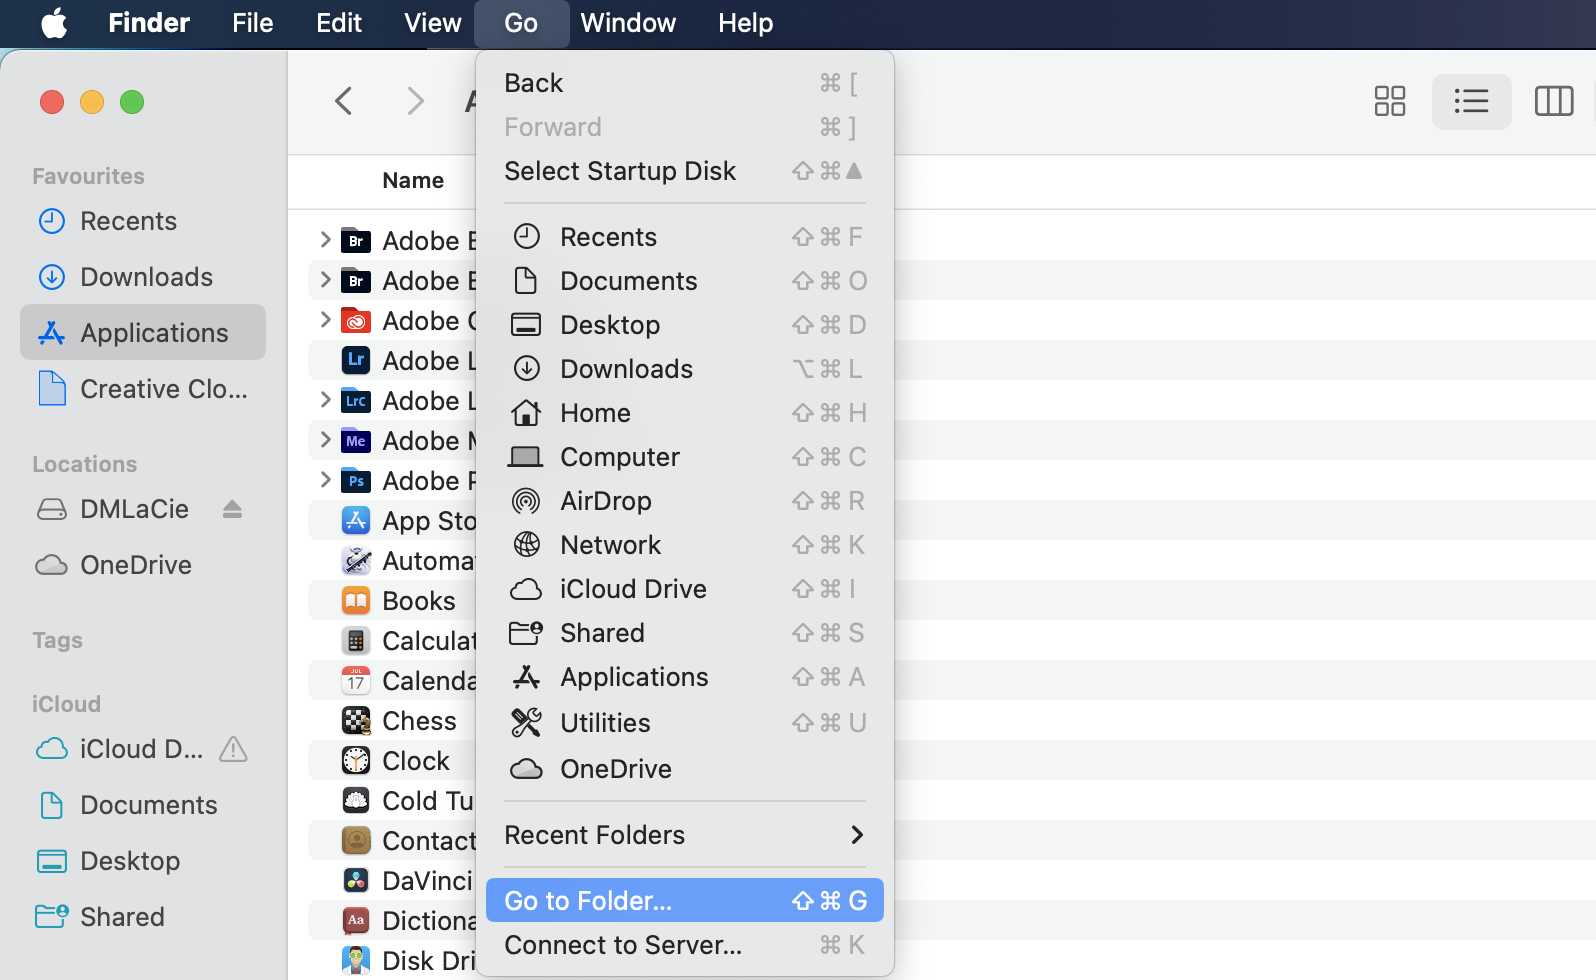This screenshot has width=1596, height=980.
Task: Select the Adobe Lightroom app row
Action: (392, 360)
